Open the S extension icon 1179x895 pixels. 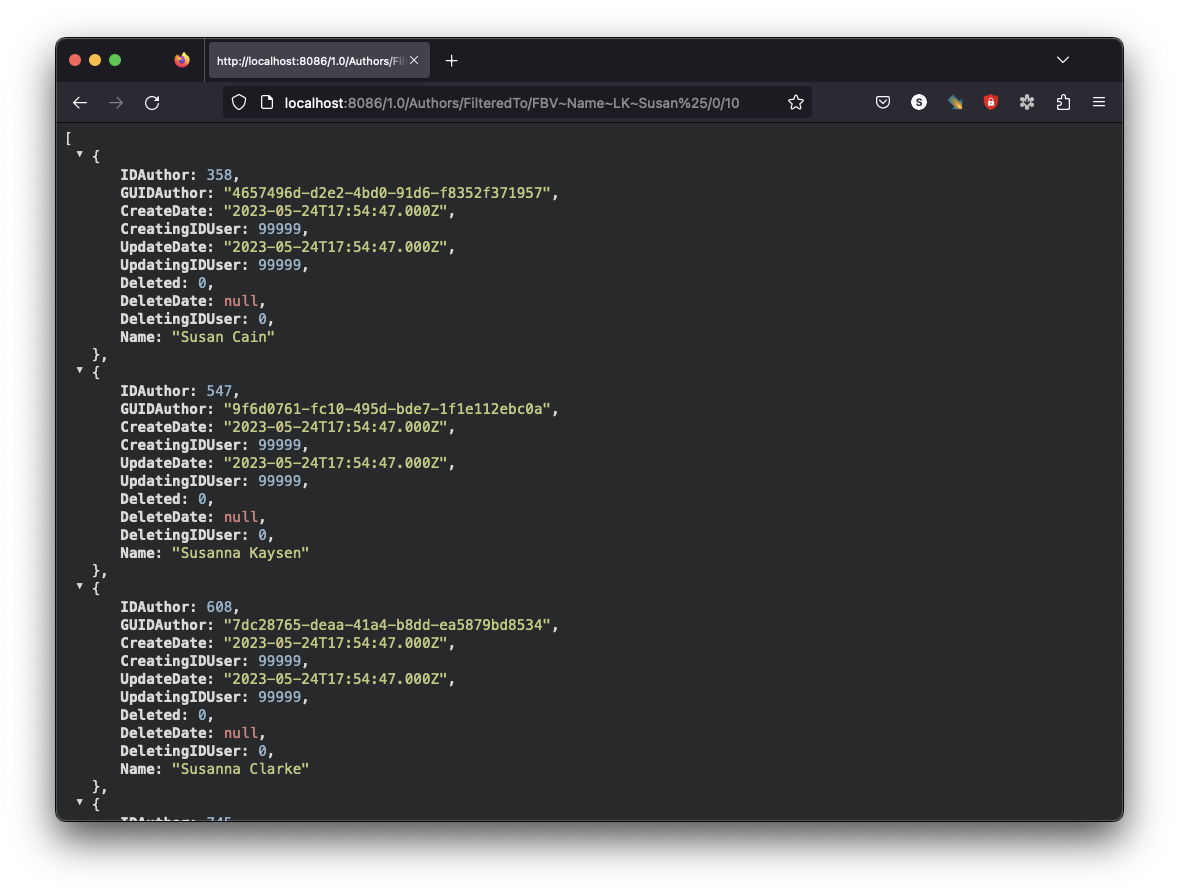click(919, 102)
